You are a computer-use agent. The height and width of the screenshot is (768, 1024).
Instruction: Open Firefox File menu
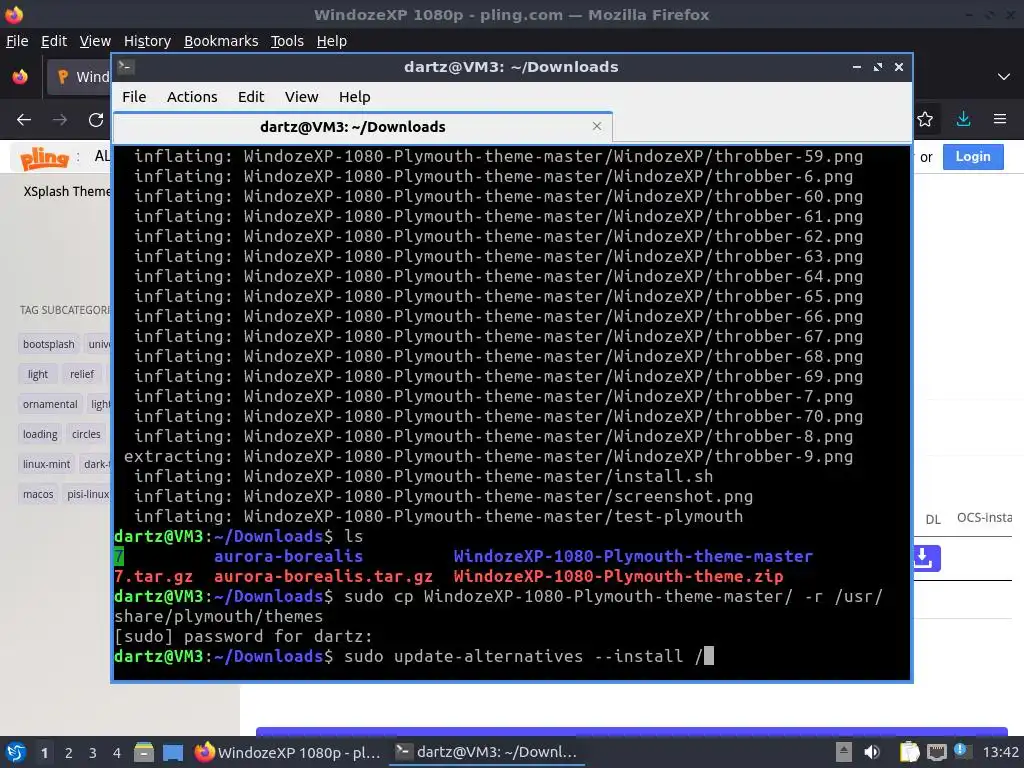[17, 41]
